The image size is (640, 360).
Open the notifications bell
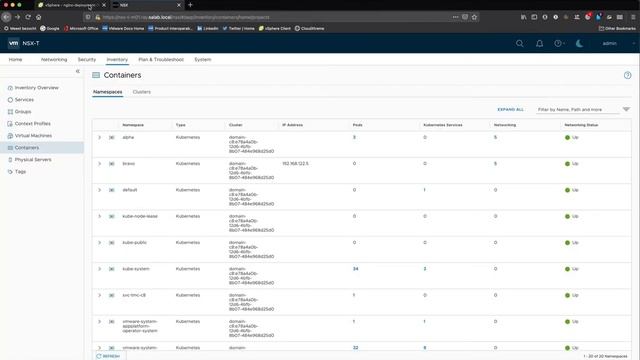click(x=539, y=43)
